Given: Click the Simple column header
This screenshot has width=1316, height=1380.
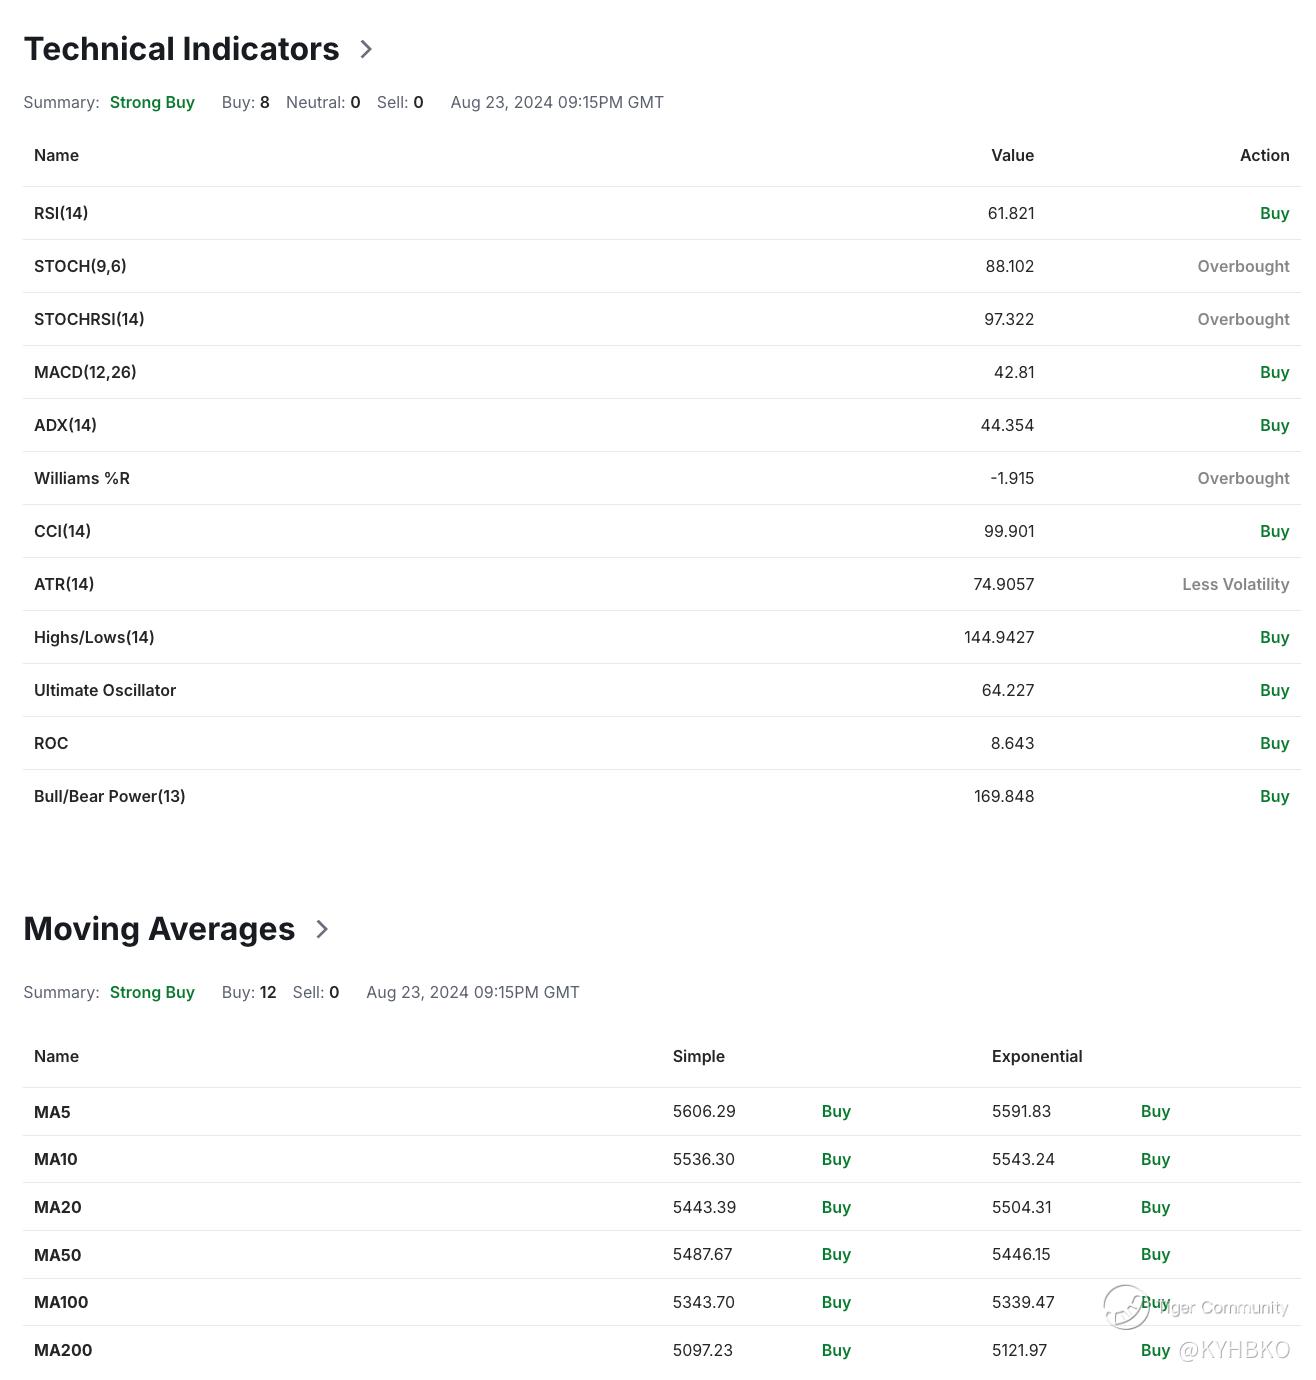Looking at the screenshot, I should [698, 1056].
